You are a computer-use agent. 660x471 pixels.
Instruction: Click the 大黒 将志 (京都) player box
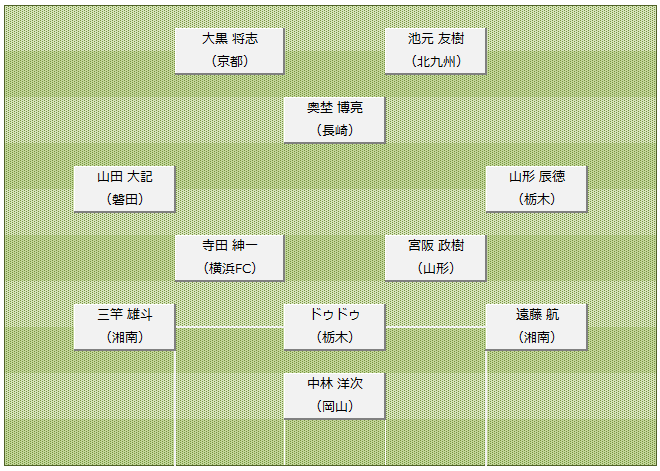tap(229, 51)
